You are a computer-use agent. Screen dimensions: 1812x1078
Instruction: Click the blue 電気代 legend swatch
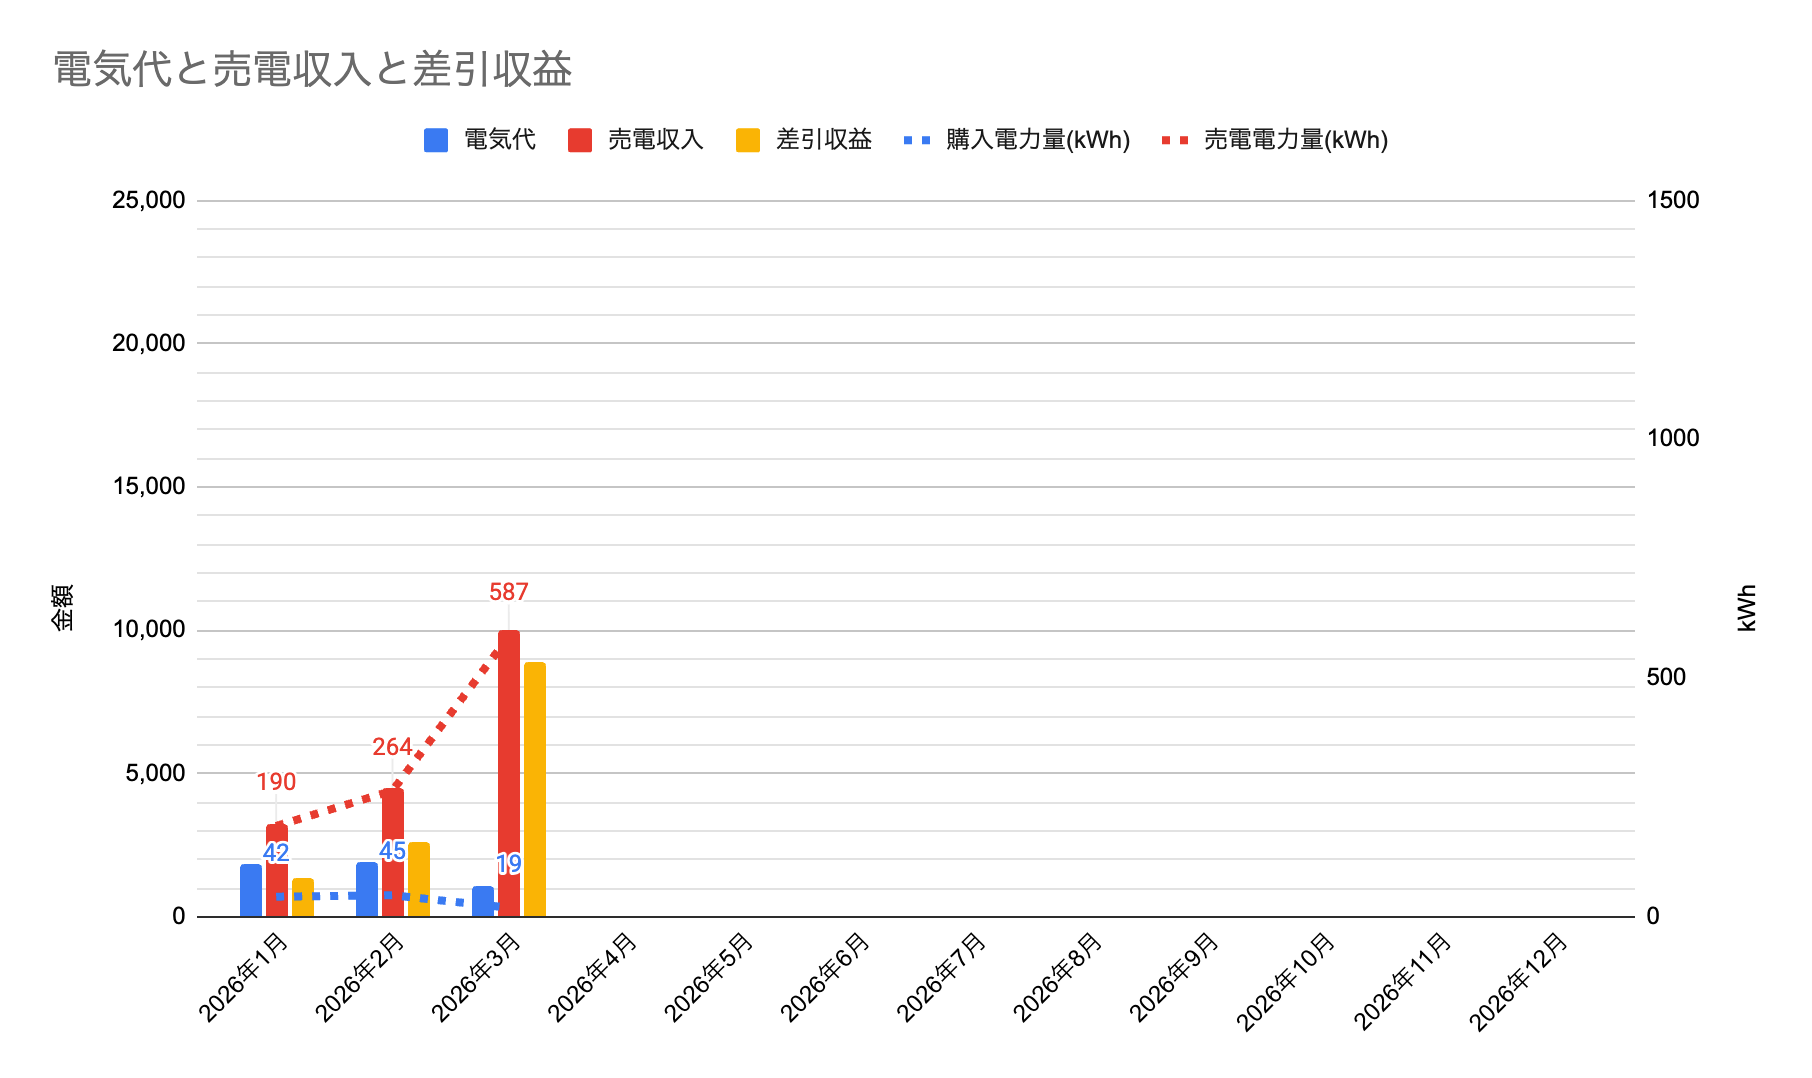[x=436, y=140]
